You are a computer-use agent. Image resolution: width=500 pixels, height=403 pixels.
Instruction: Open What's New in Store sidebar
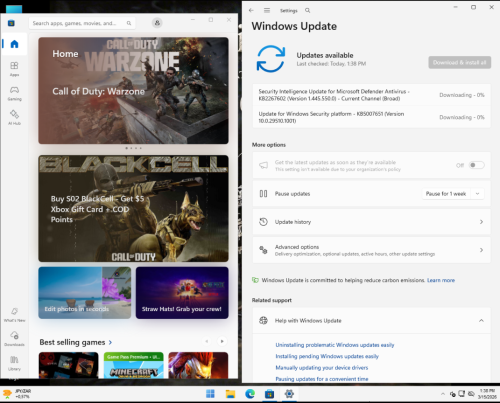tap(14, 315)
